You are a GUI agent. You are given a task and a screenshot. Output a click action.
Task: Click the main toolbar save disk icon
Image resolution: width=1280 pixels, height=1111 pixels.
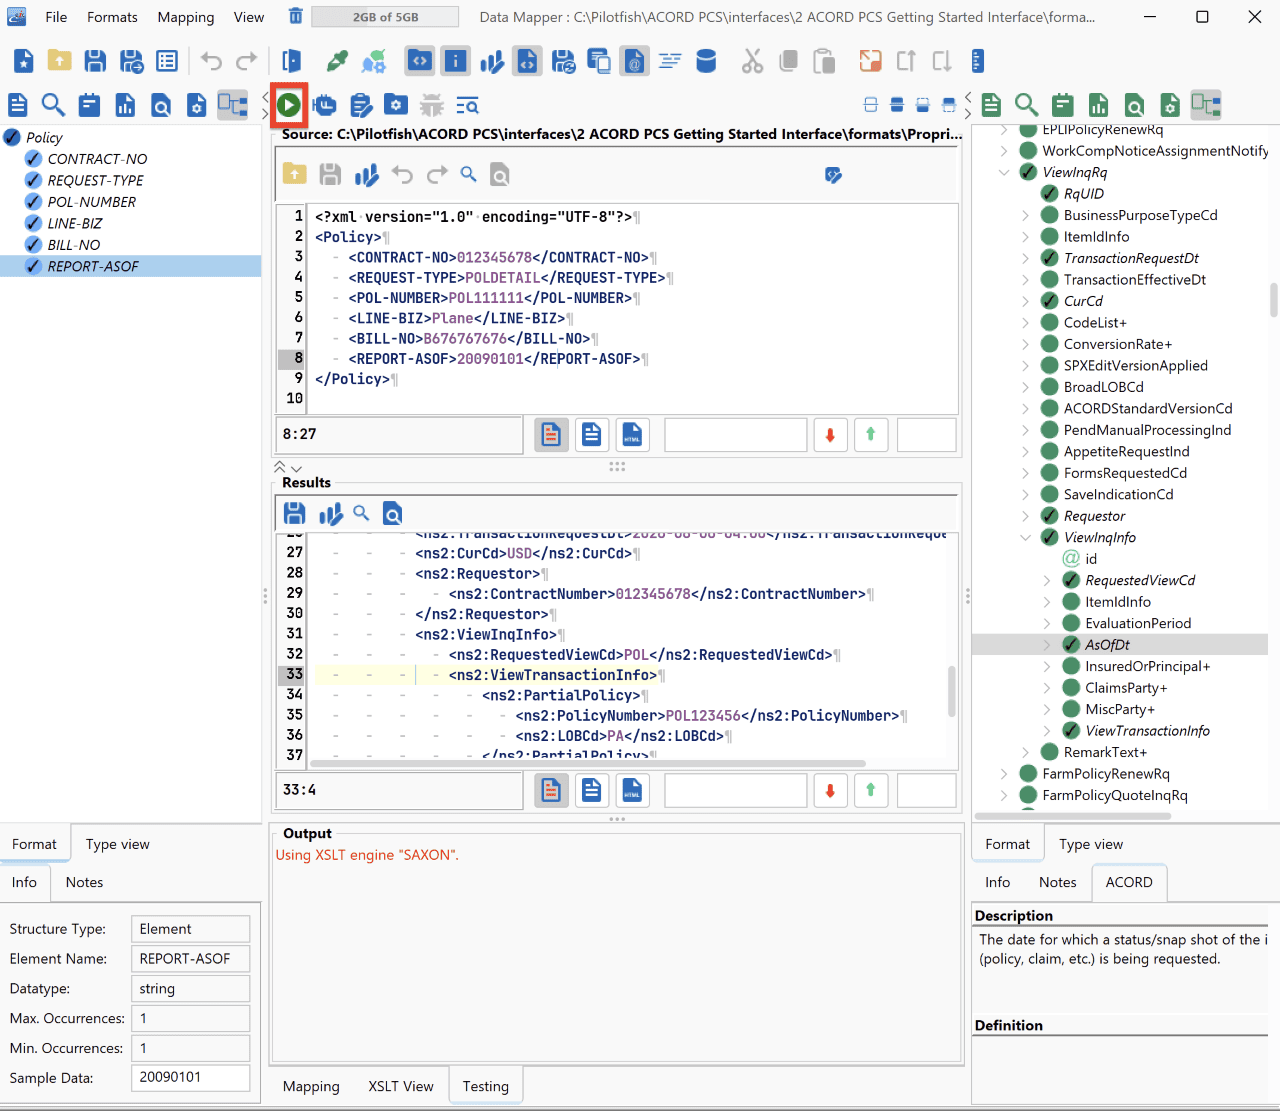point(95,61)
